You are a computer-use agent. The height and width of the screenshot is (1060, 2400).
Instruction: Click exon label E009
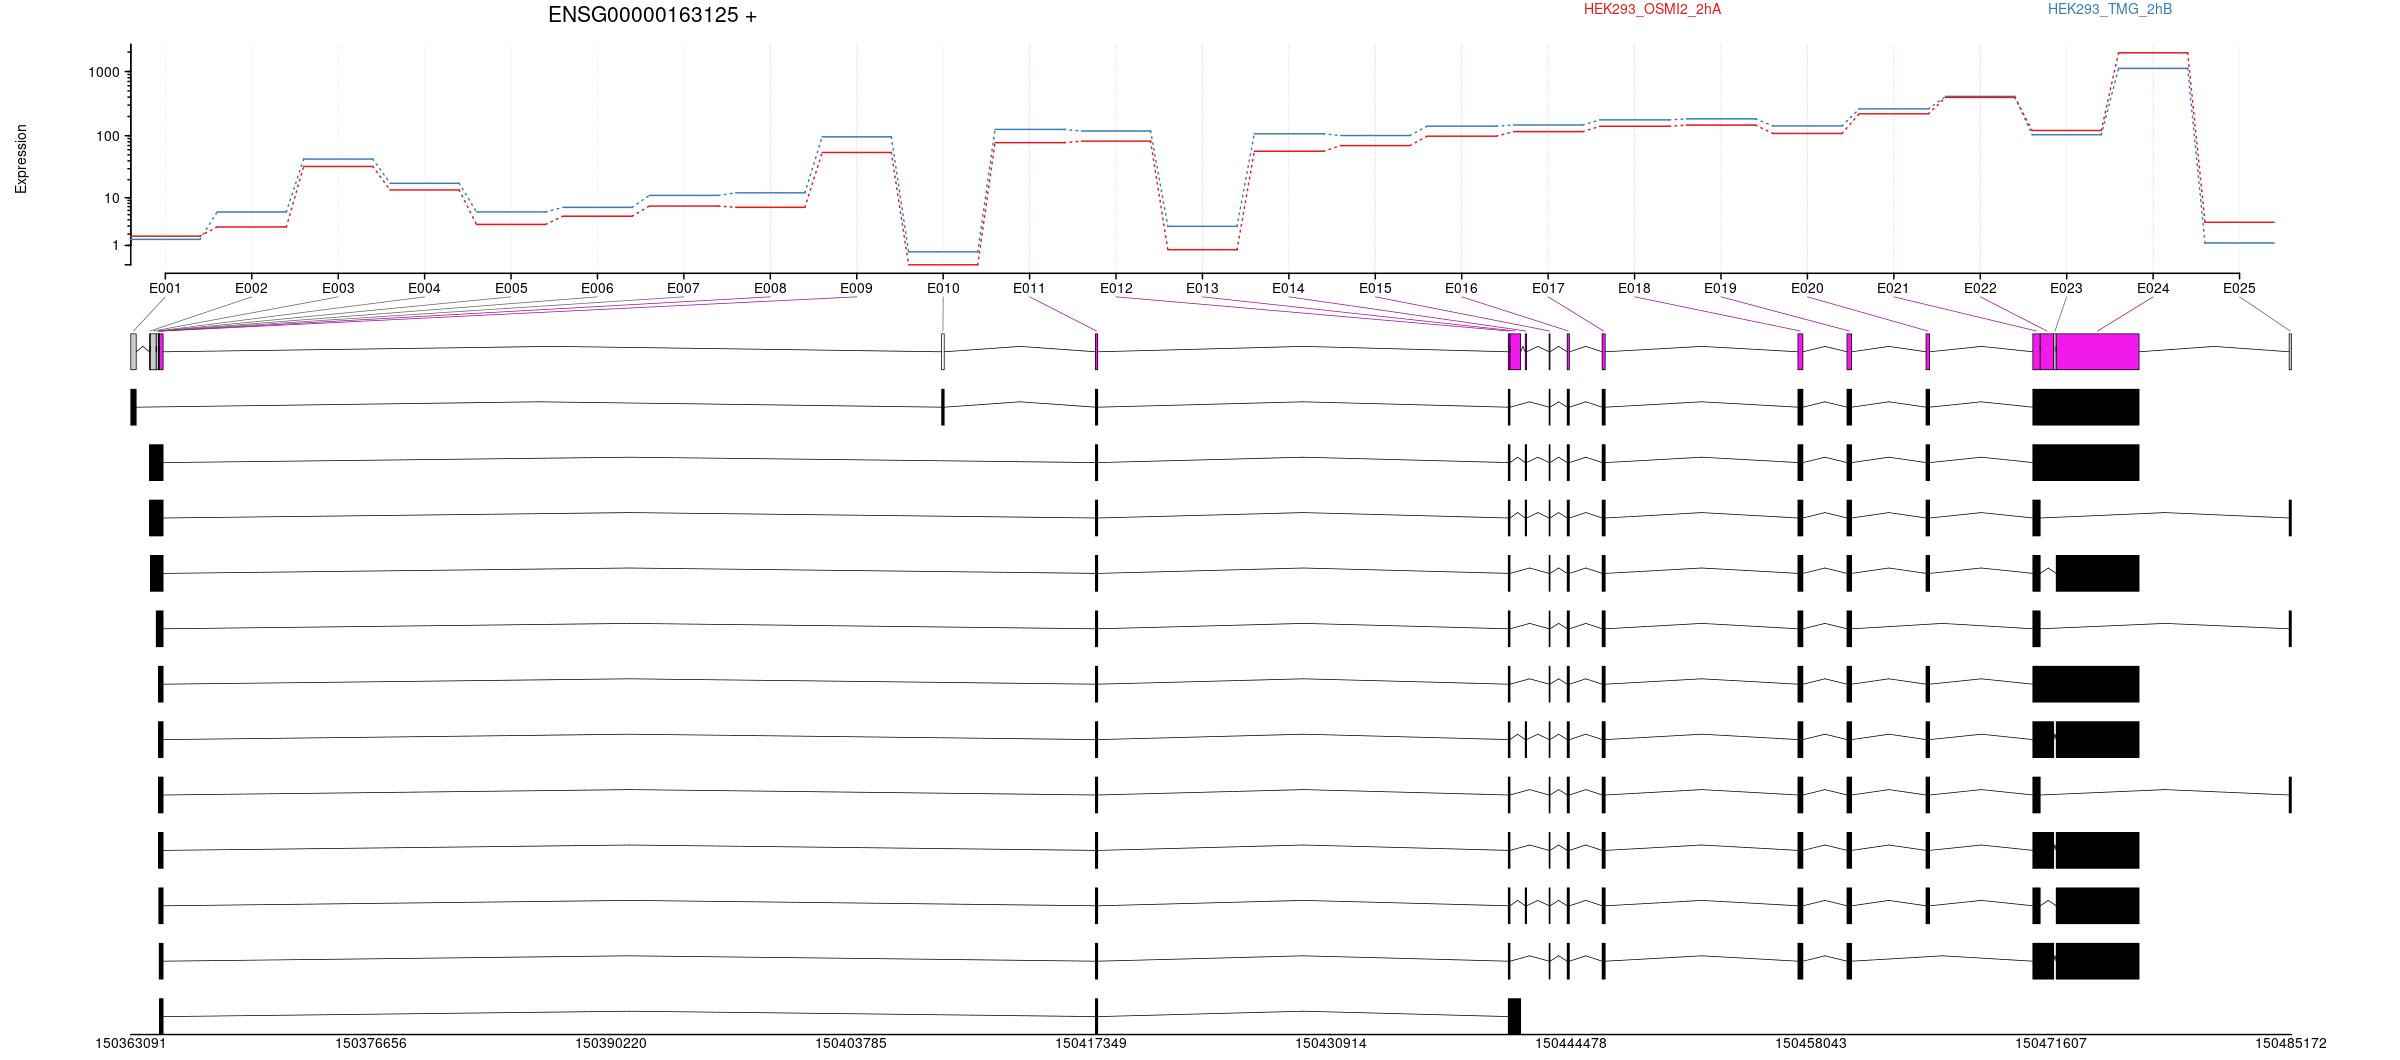tap(856, 288)
